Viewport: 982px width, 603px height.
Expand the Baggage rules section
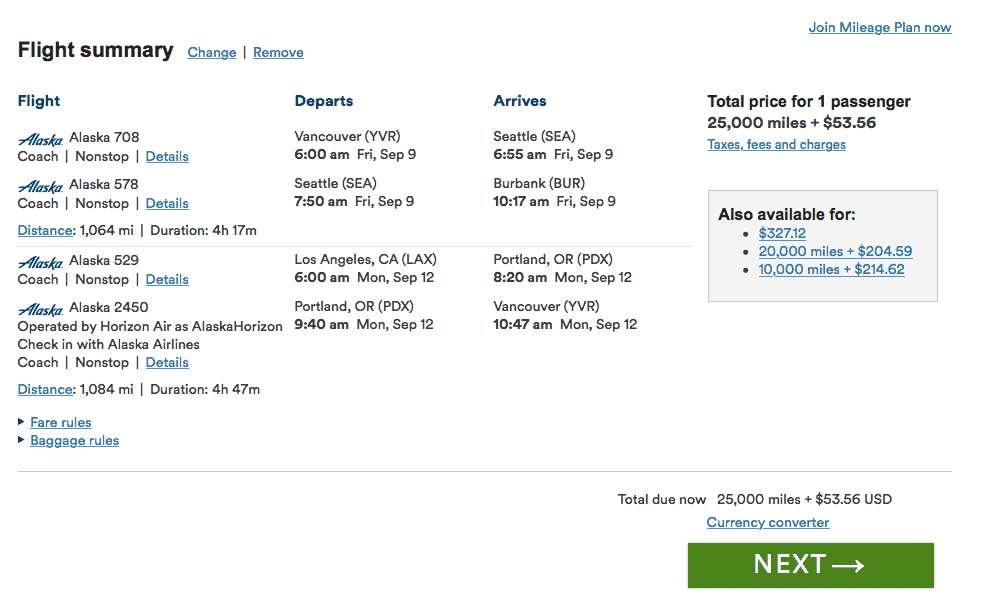point(74,441)
